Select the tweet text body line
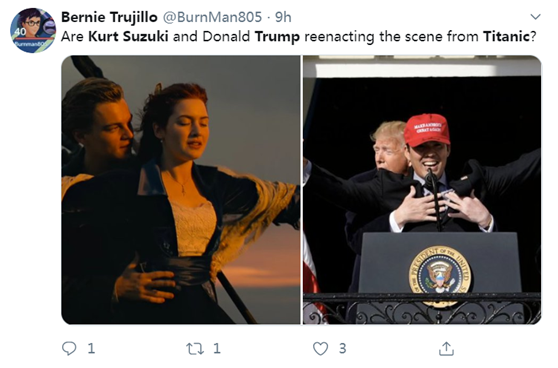558x368 pixels. [299, 37]
